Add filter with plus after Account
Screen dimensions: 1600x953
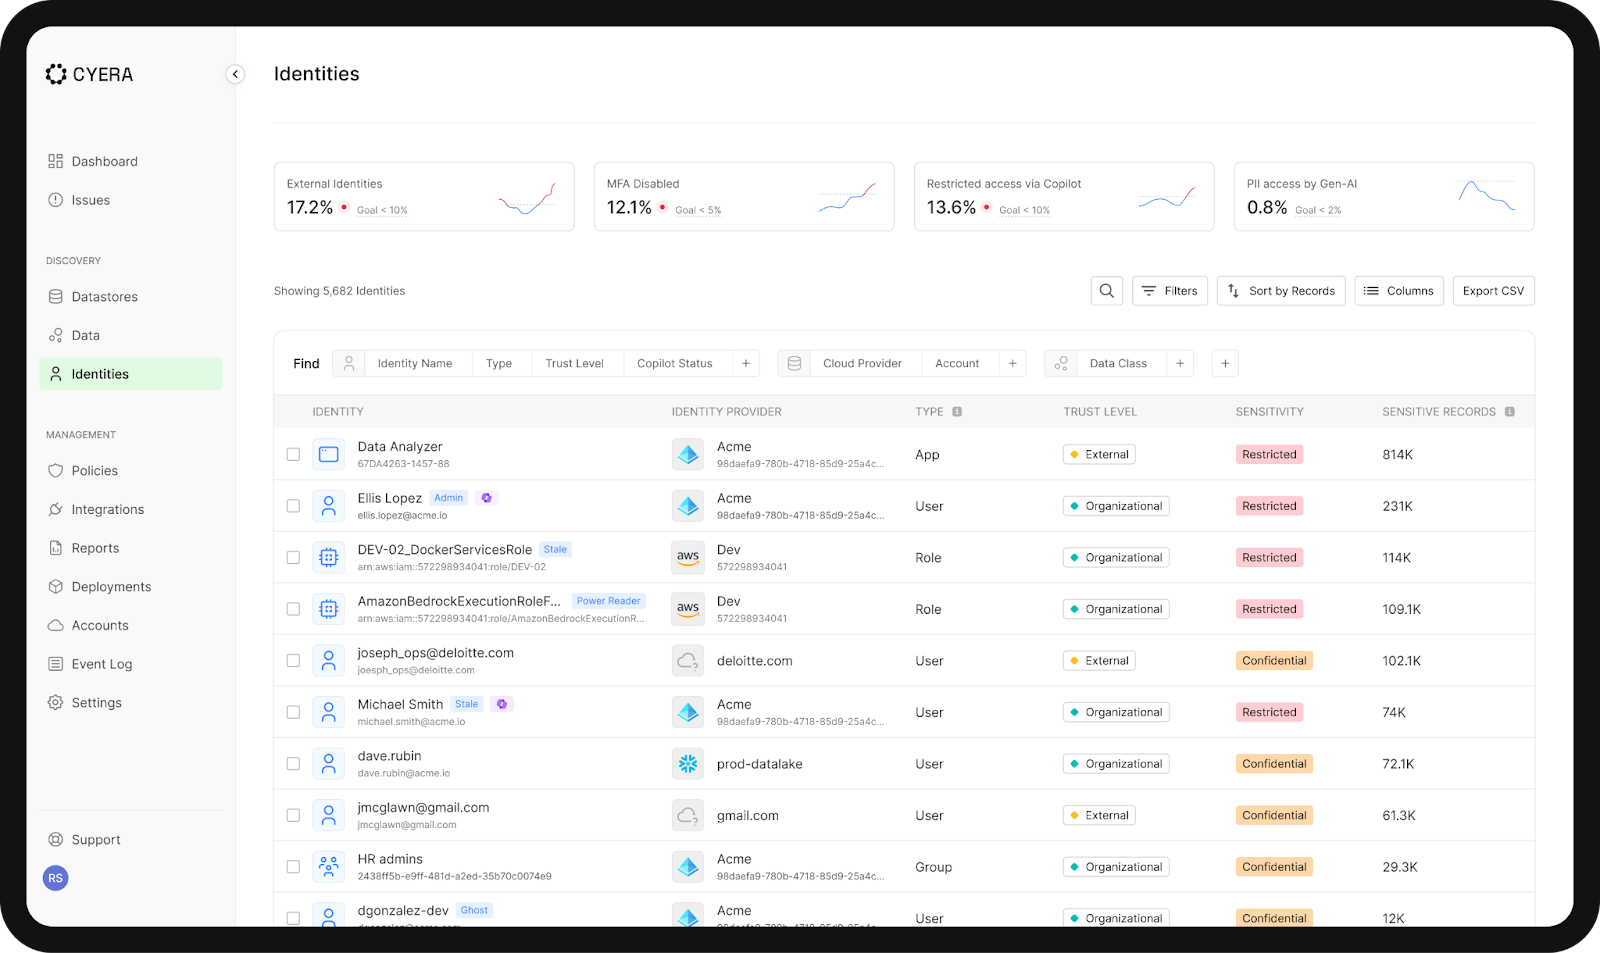(x=1013, y=363)
